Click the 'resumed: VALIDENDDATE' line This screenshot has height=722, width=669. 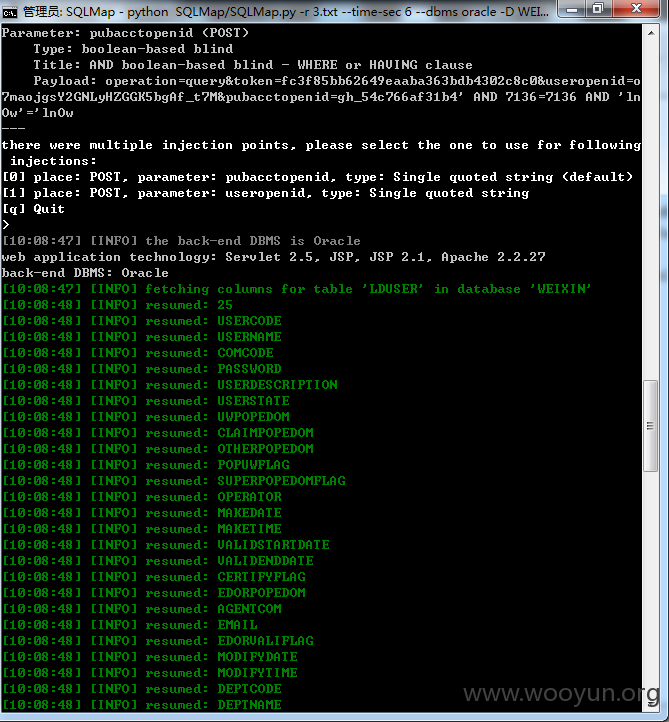click(x=158, y=561)
